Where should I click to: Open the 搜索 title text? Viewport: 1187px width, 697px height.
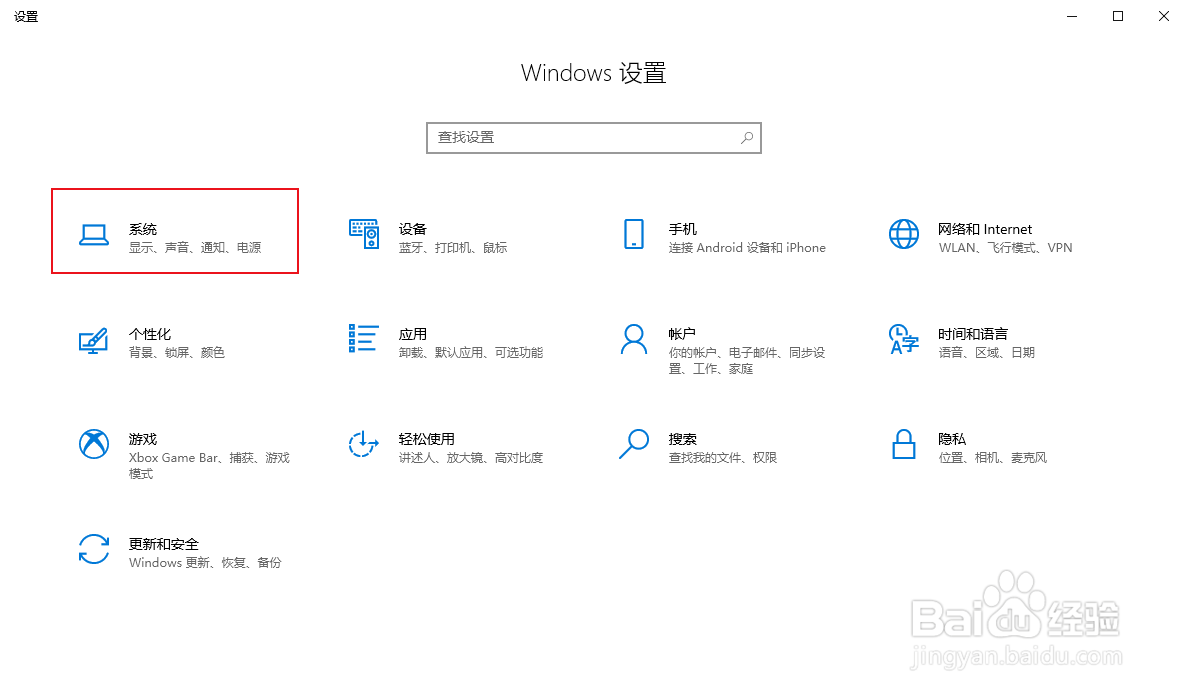coord(683,439)
